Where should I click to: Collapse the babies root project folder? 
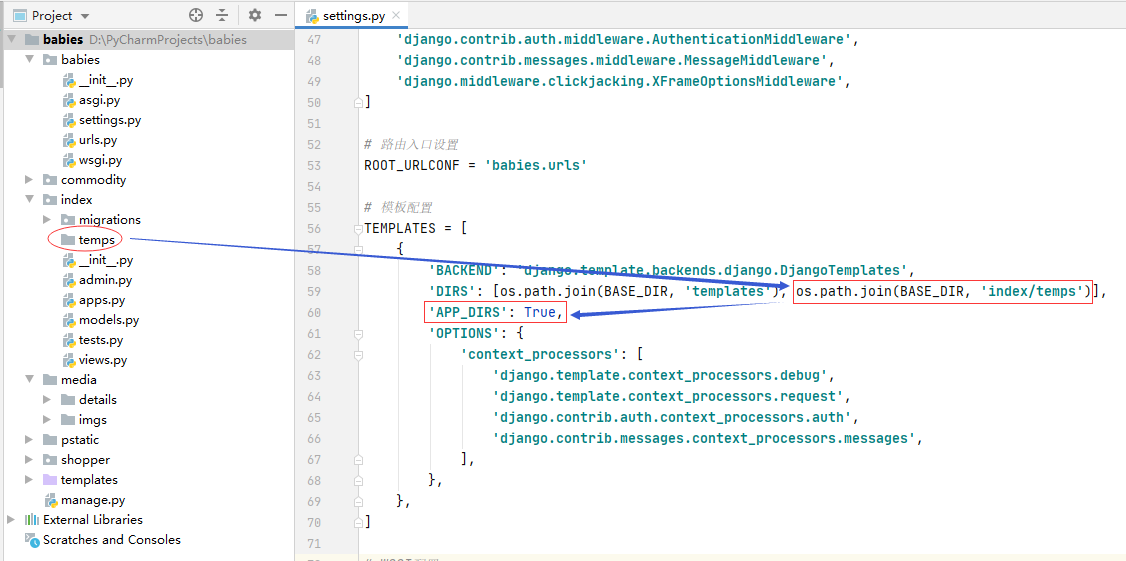(11, 40)
